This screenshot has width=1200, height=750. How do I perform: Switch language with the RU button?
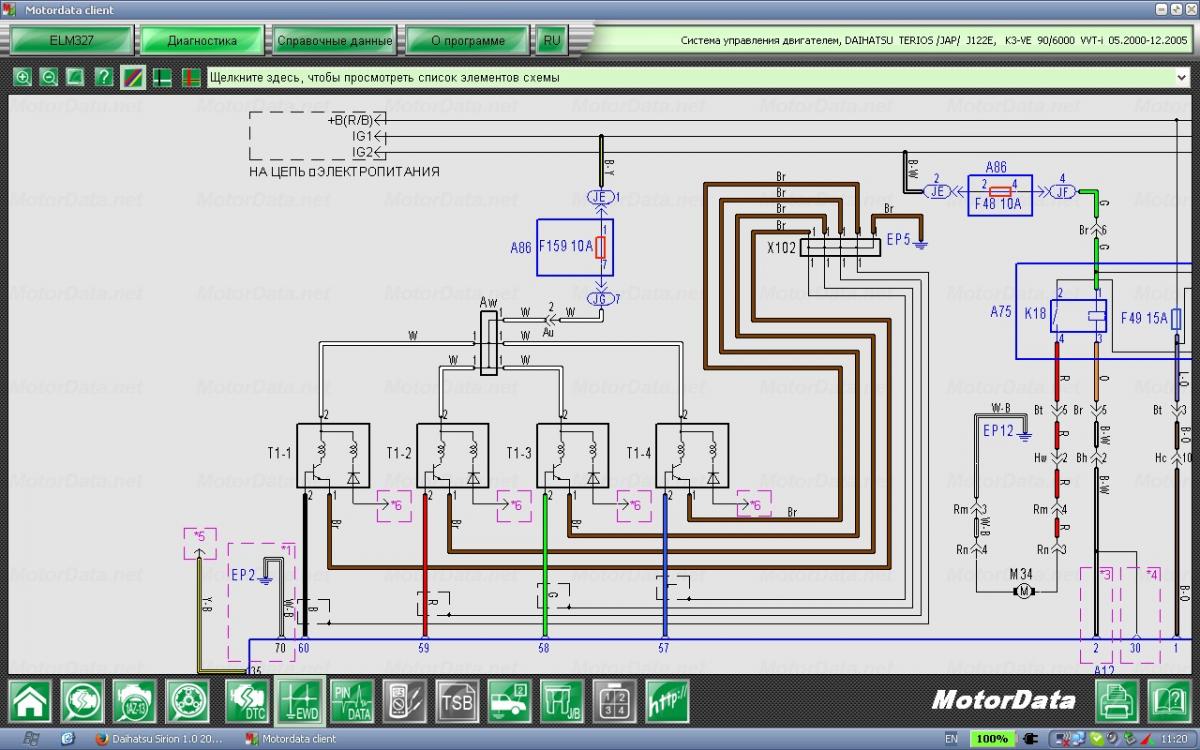pyautogui.click(x=551, y=41)
